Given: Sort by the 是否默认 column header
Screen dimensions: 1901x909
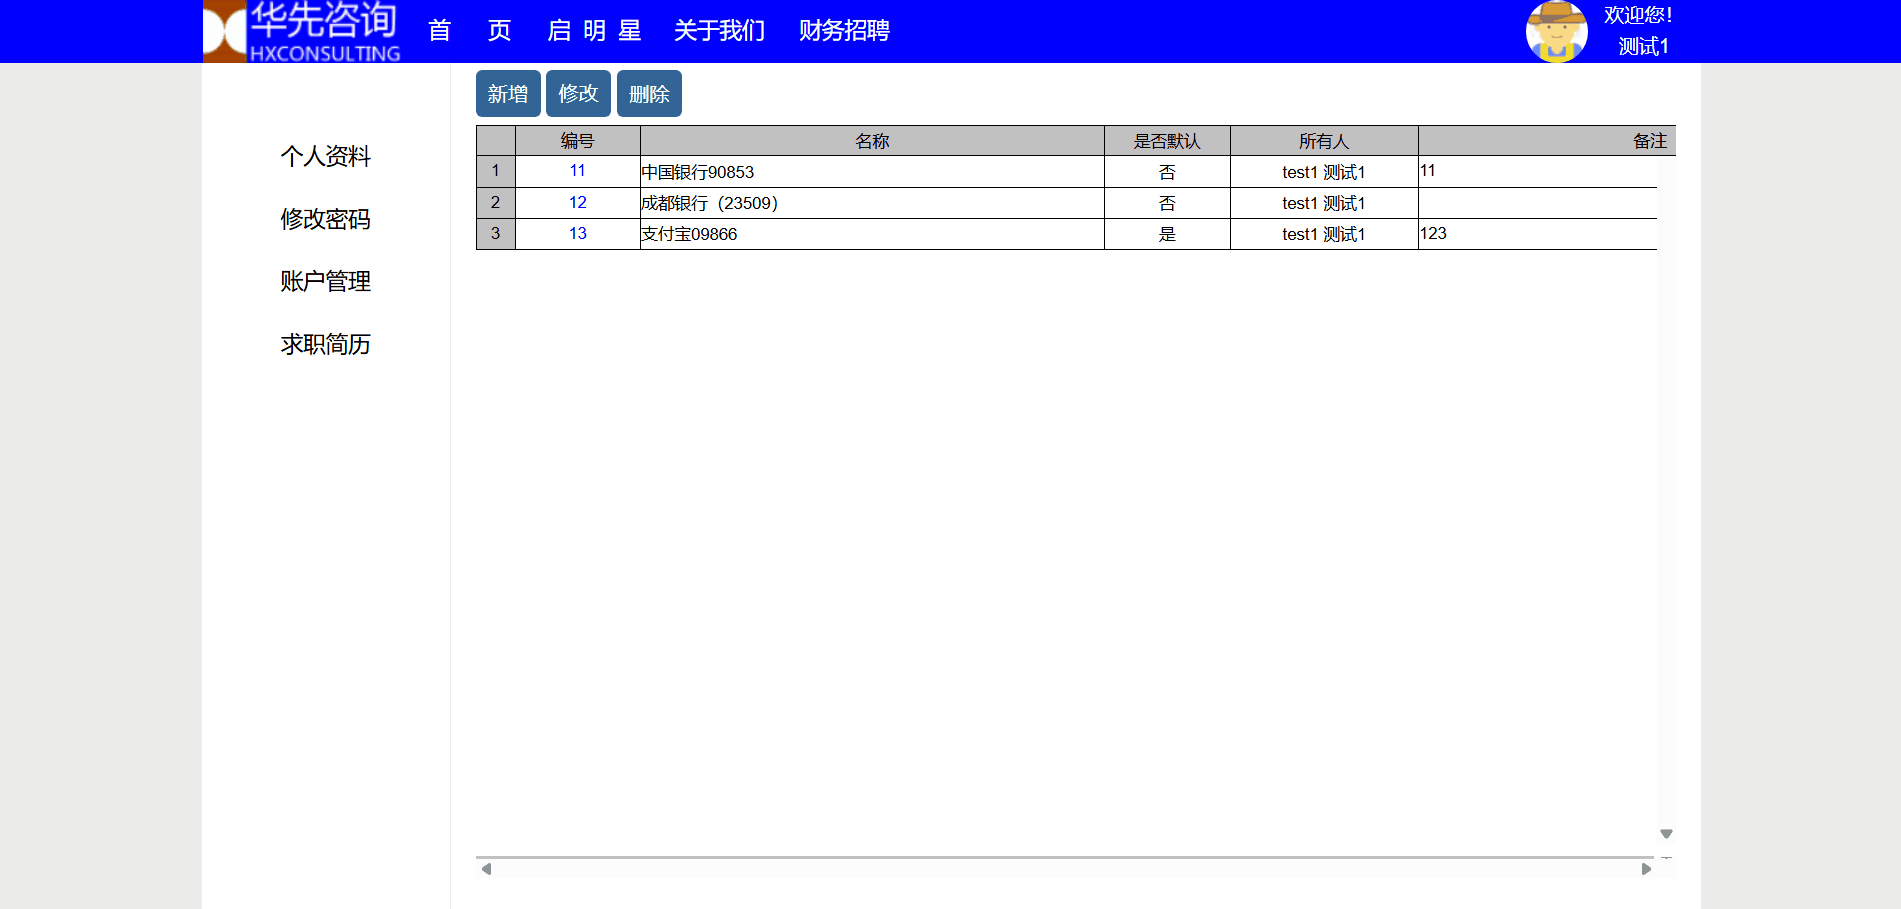Looking at the screenshot, I should point(1166,141).
